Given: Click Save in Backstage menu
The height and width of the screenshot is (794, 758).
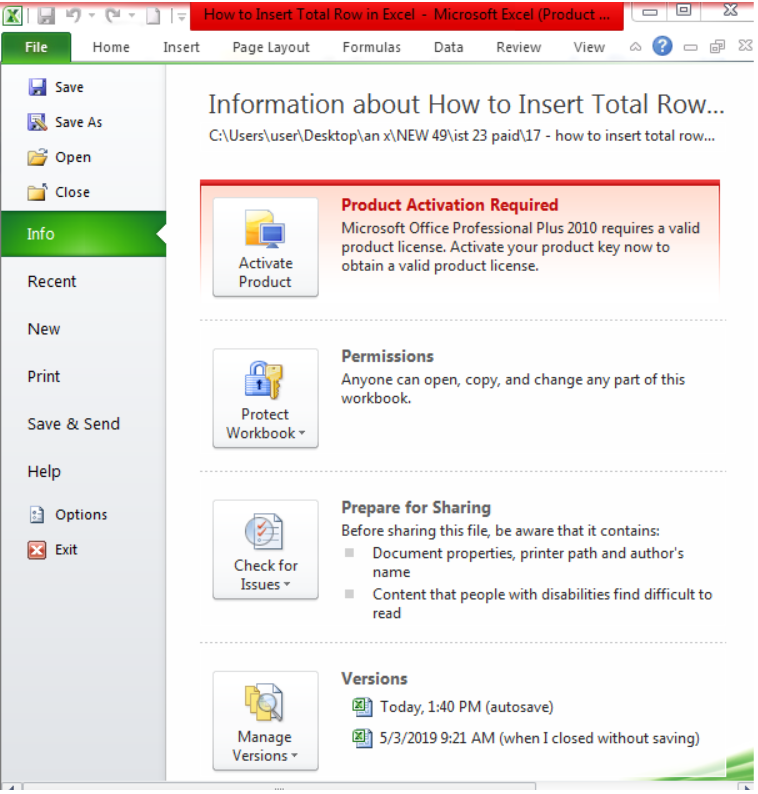Looking at the screenshot, I should [56, 87].
